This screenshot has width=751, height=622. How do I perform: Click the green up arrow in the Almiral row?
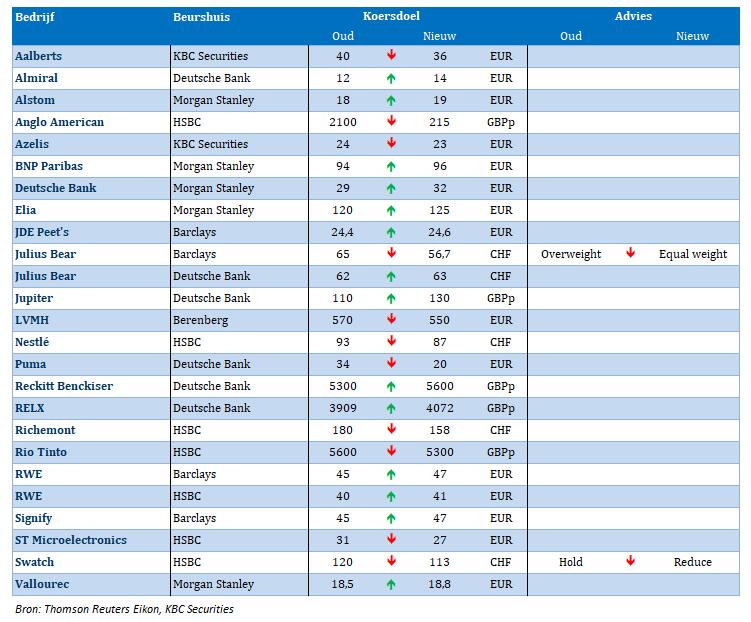pyautogui.click(x=391, y=78)
